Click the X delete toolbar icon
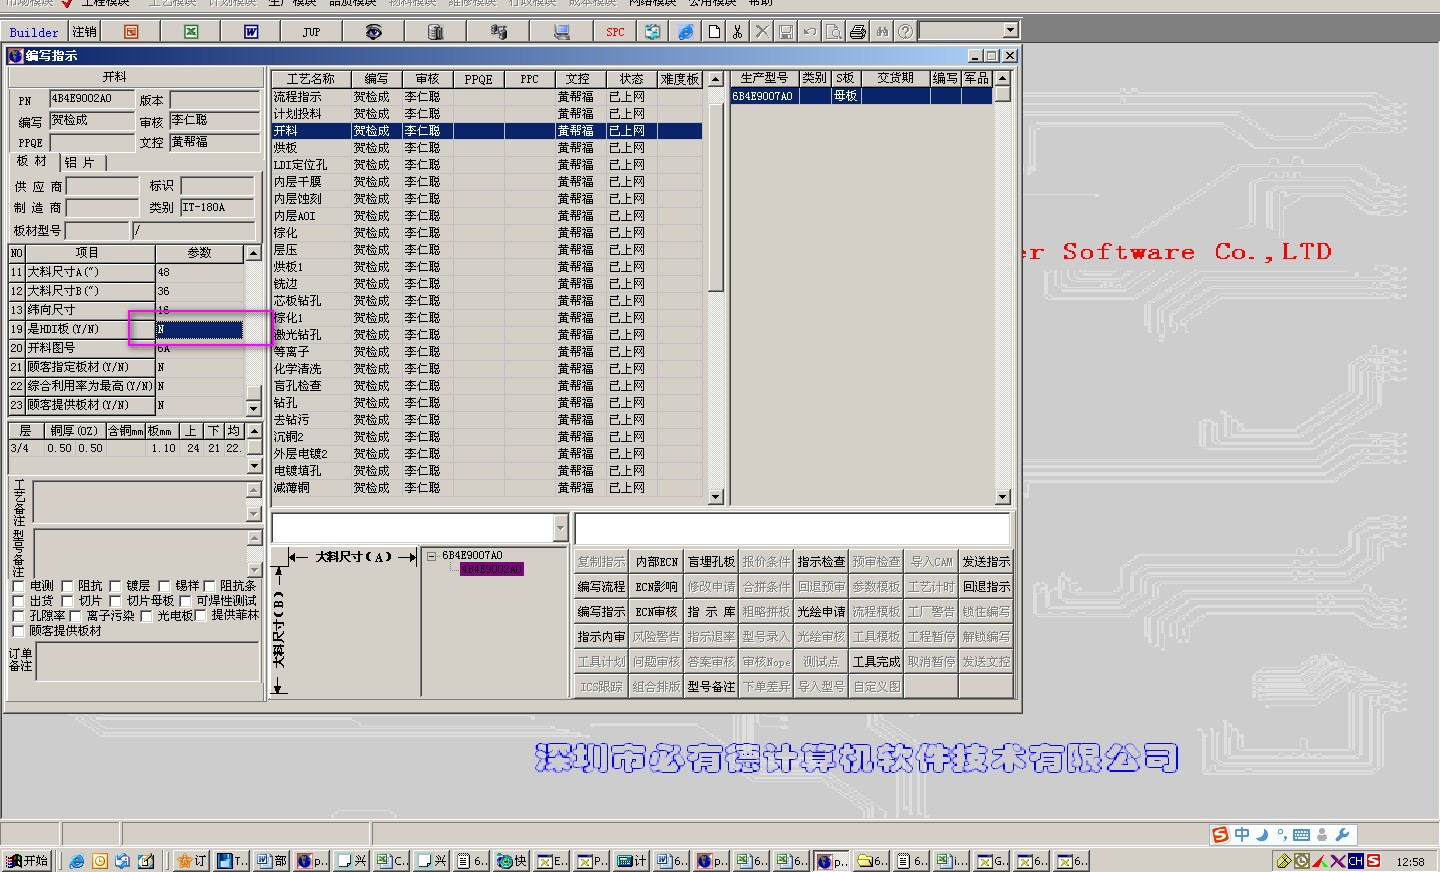The image size is (1440, 872). (x=762, y=32)
